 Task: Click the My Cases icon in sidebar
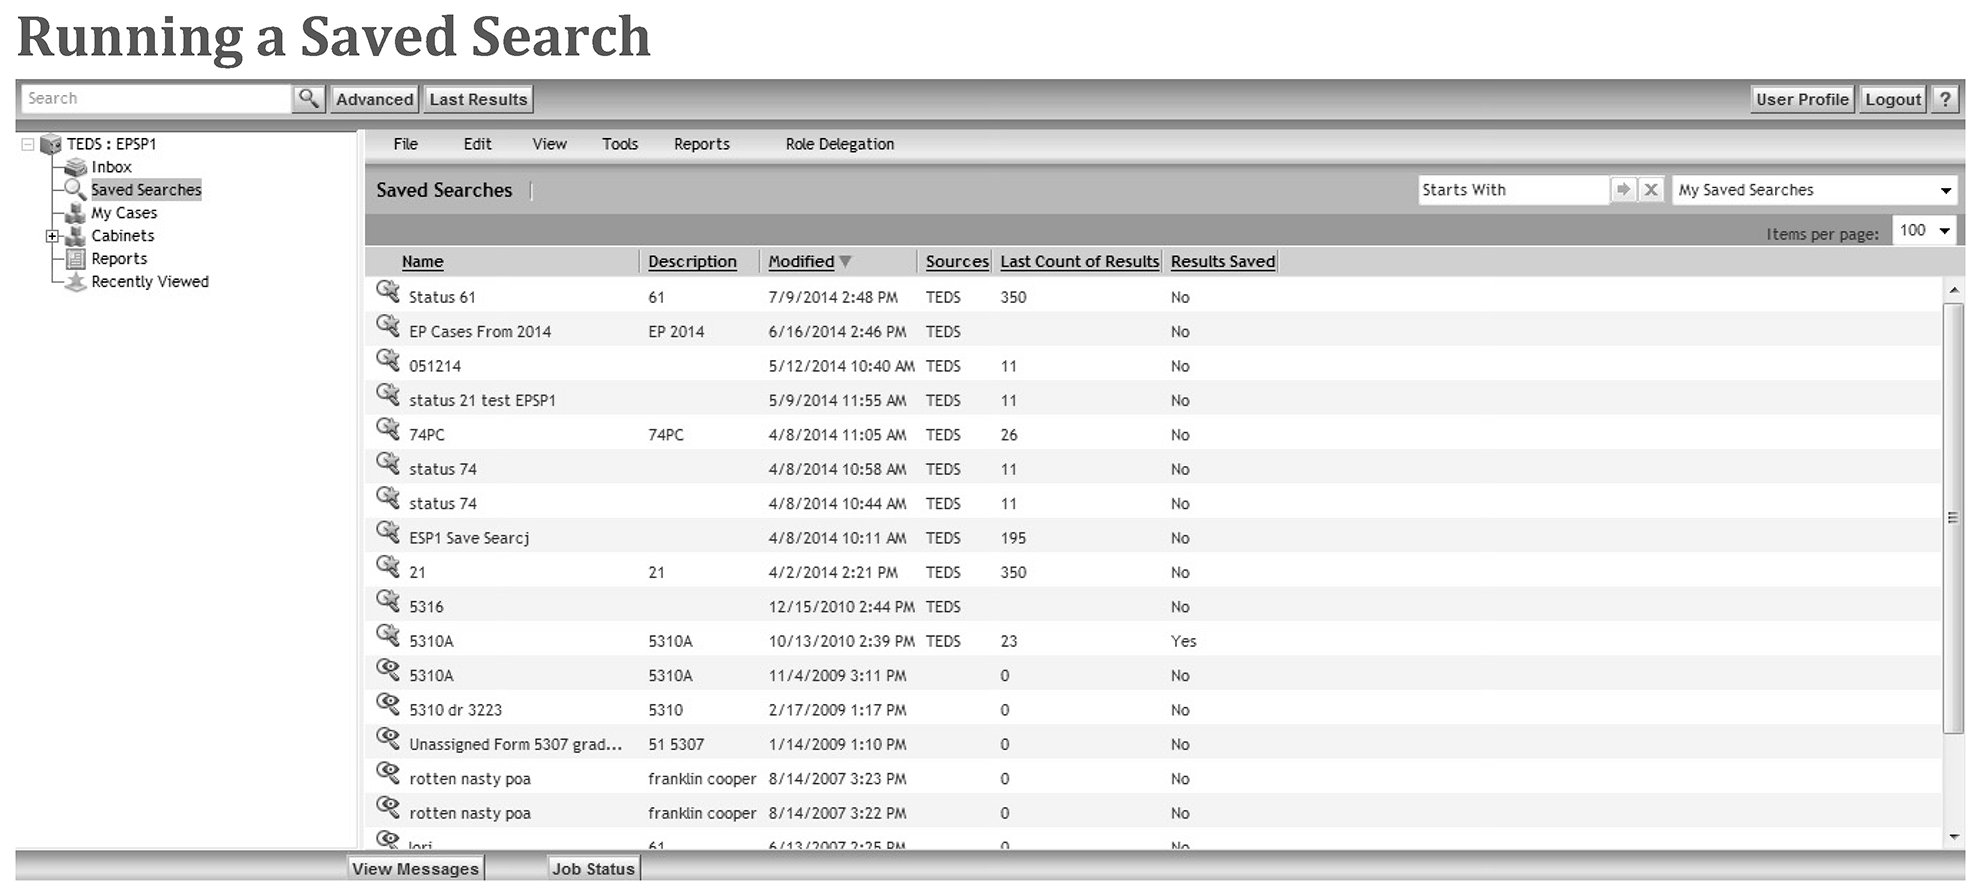point(75,213)
